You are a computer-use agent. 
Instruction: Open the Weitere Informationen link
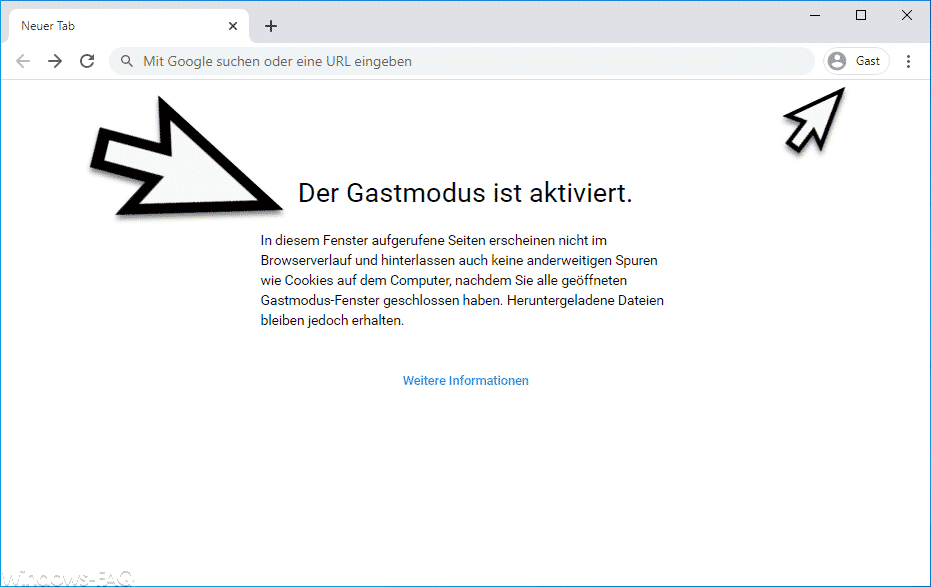pyautogui.click(x=466, y=380)
